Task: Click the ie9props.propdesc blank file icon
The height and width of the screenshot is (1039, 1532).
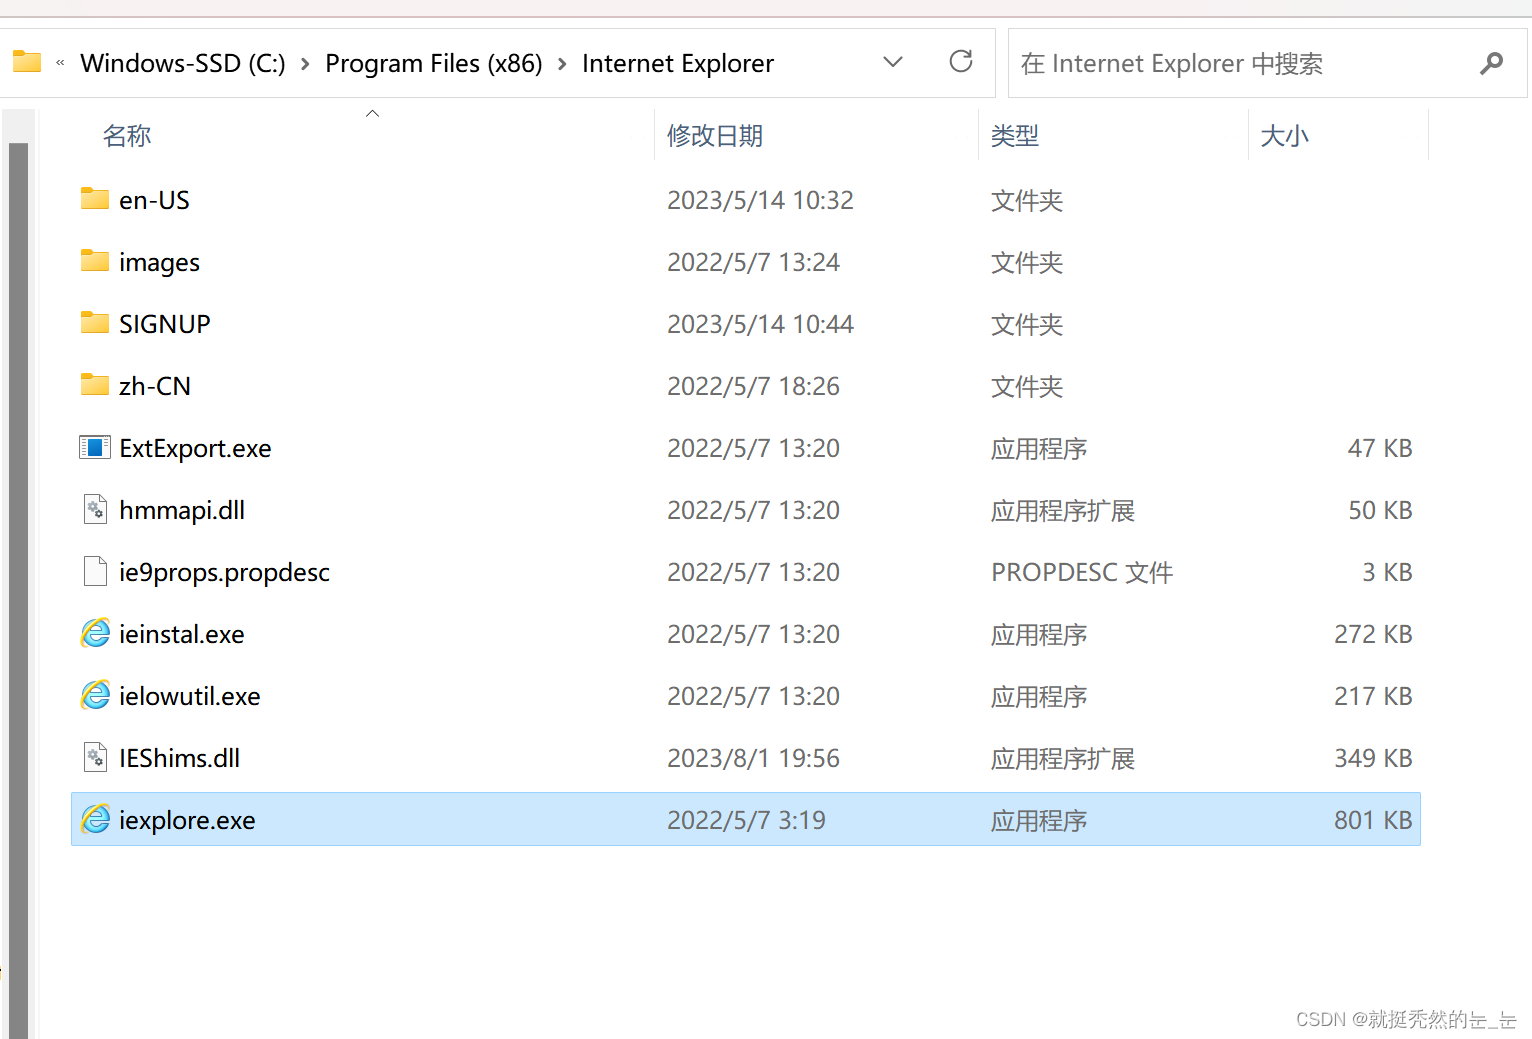Action: pos(95,571)
